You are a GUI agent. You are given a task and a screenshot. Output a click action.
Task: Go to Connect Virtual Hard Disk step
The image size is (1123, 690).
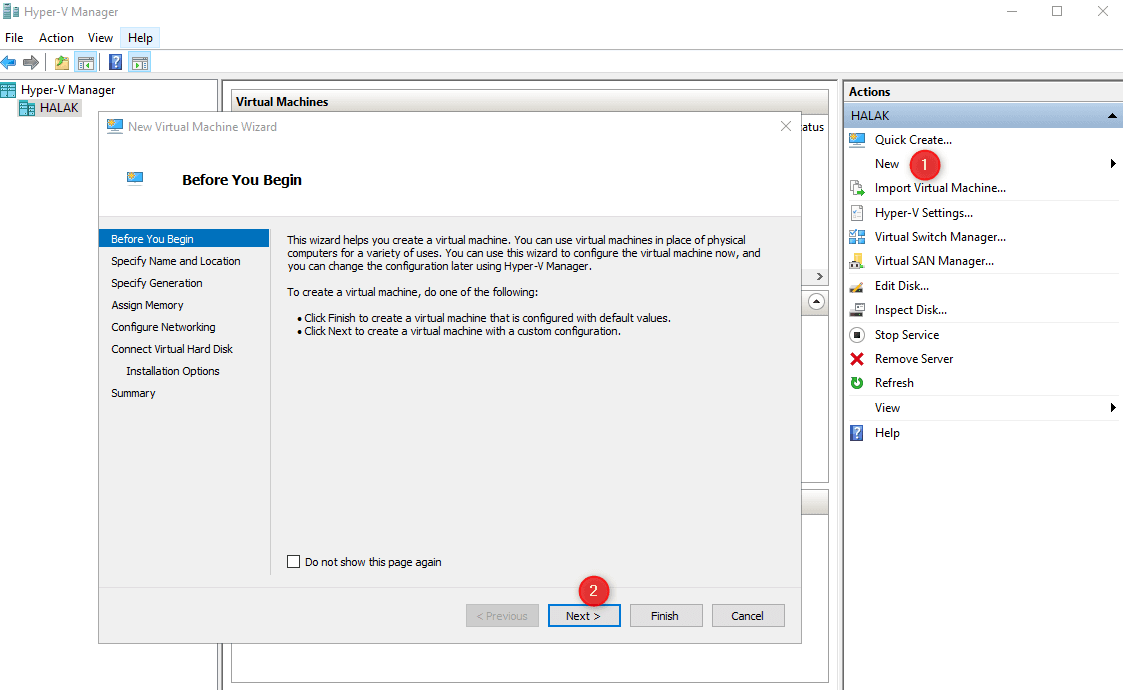point(172,349)
